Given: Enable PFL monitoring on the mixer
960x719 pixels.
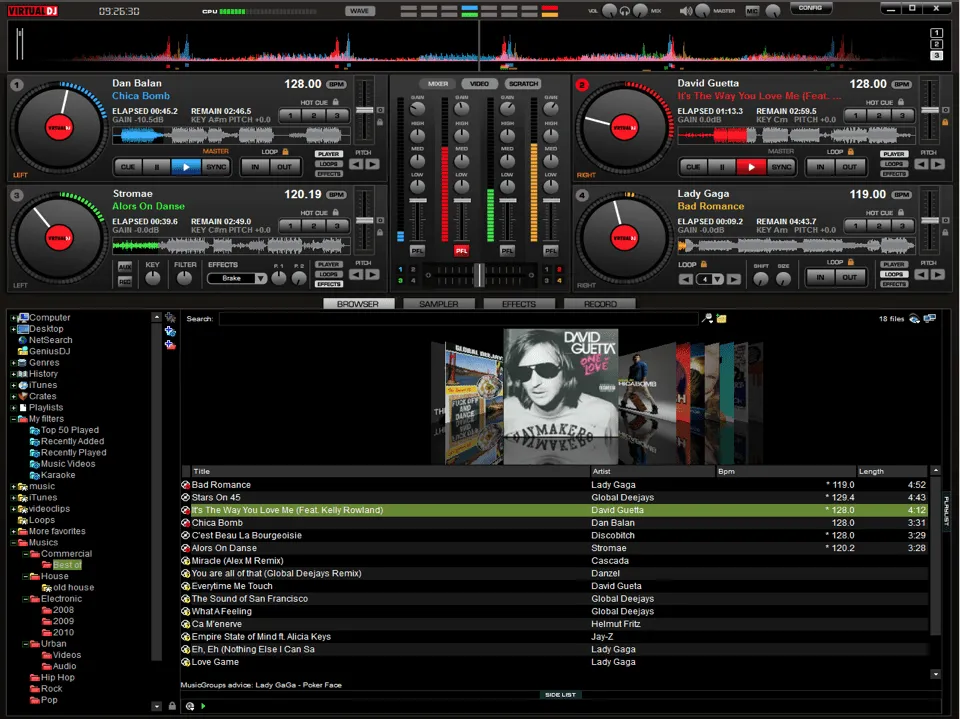Looking at the screenshot, I should tap(419, 249).
